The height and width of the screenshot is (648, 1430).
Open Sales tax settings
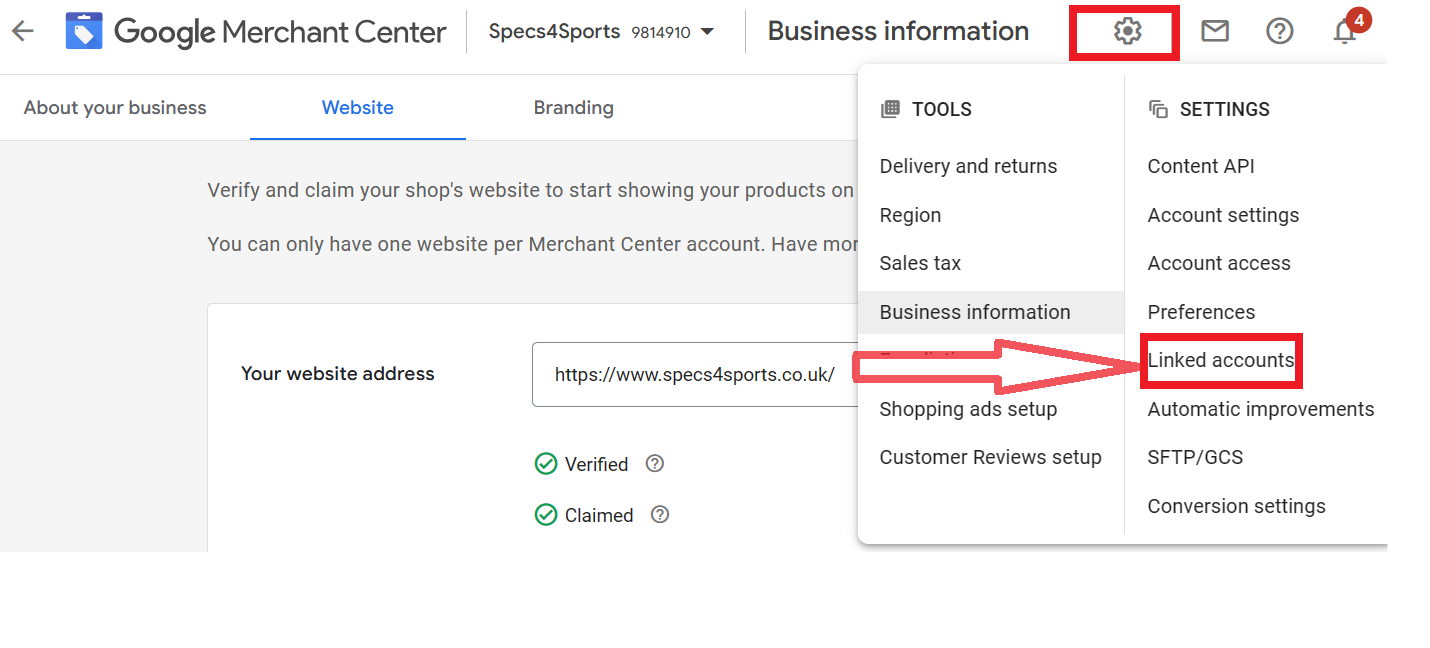point(919,262)
